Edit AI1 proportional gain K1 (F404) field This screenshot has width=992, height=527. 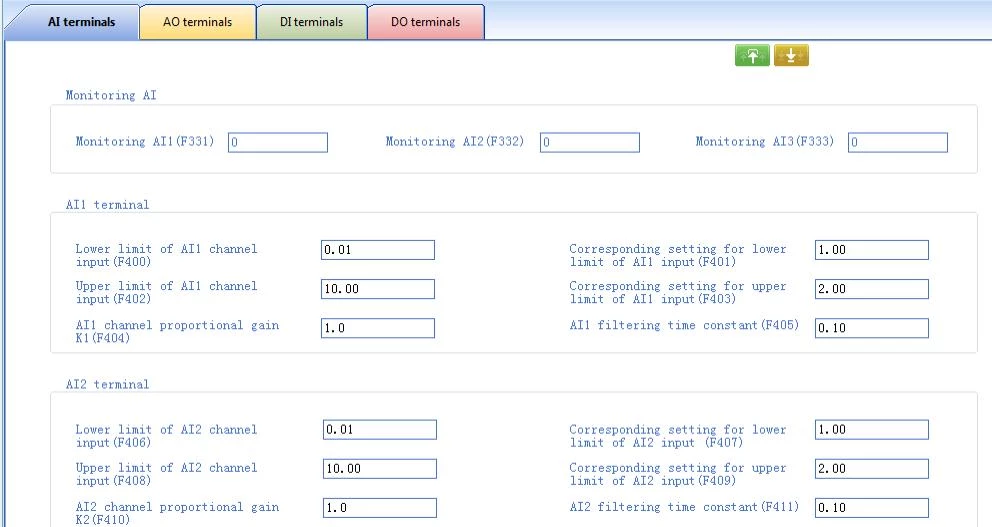pos(378,328)
